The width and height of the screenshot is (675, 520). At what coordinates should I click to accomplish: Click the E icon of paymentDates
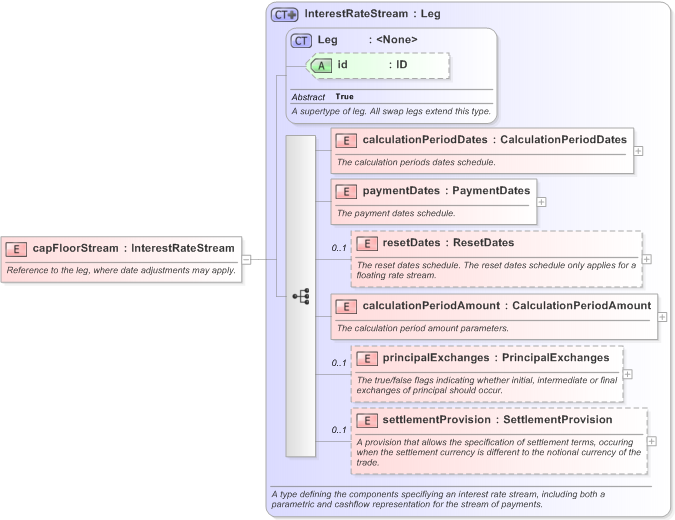[346, 192]
